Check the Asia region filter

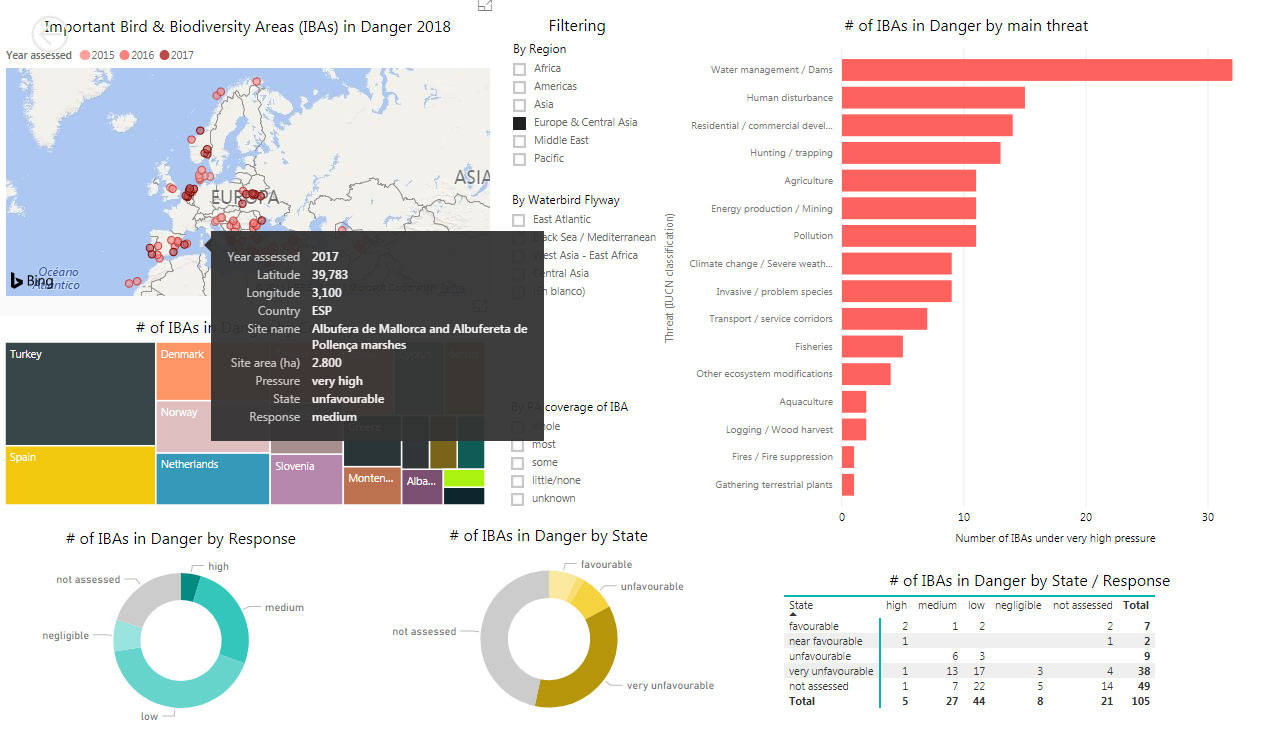coord(519,105)
